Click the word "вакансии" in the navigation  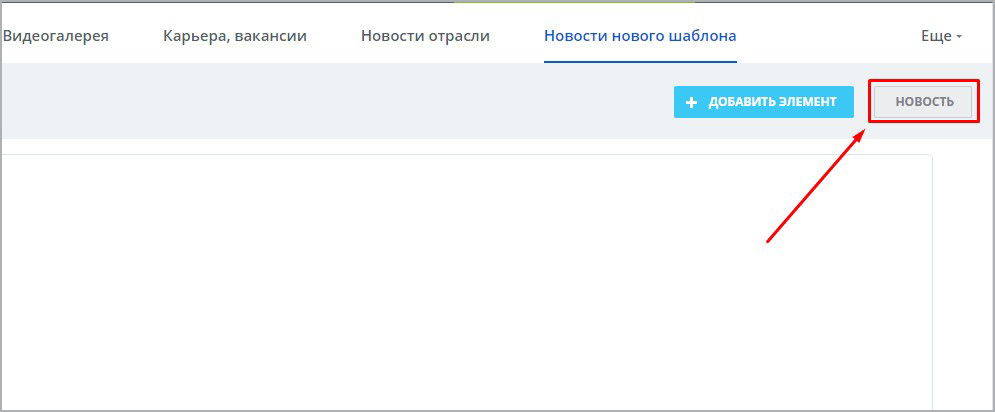274,36
